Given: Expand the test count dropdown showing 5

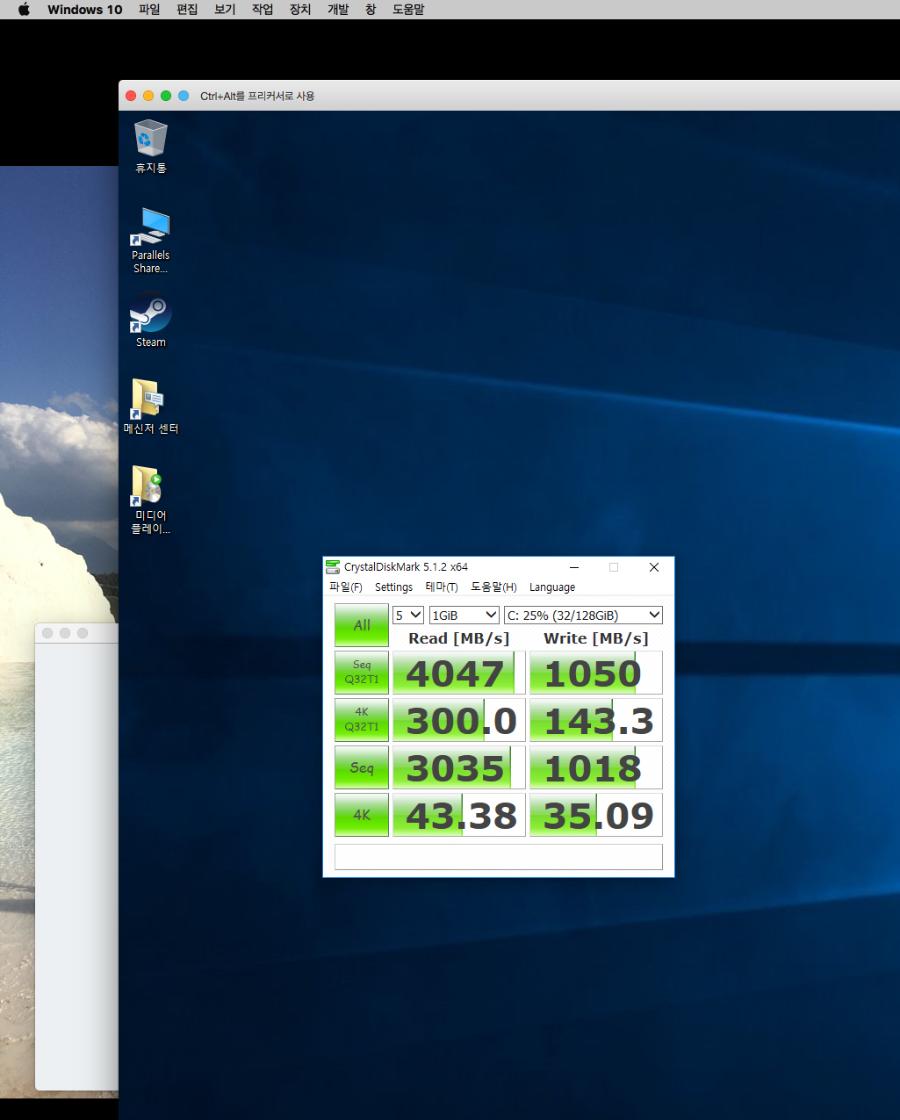Looking at the screenshot, I should (x=408, y=615).
